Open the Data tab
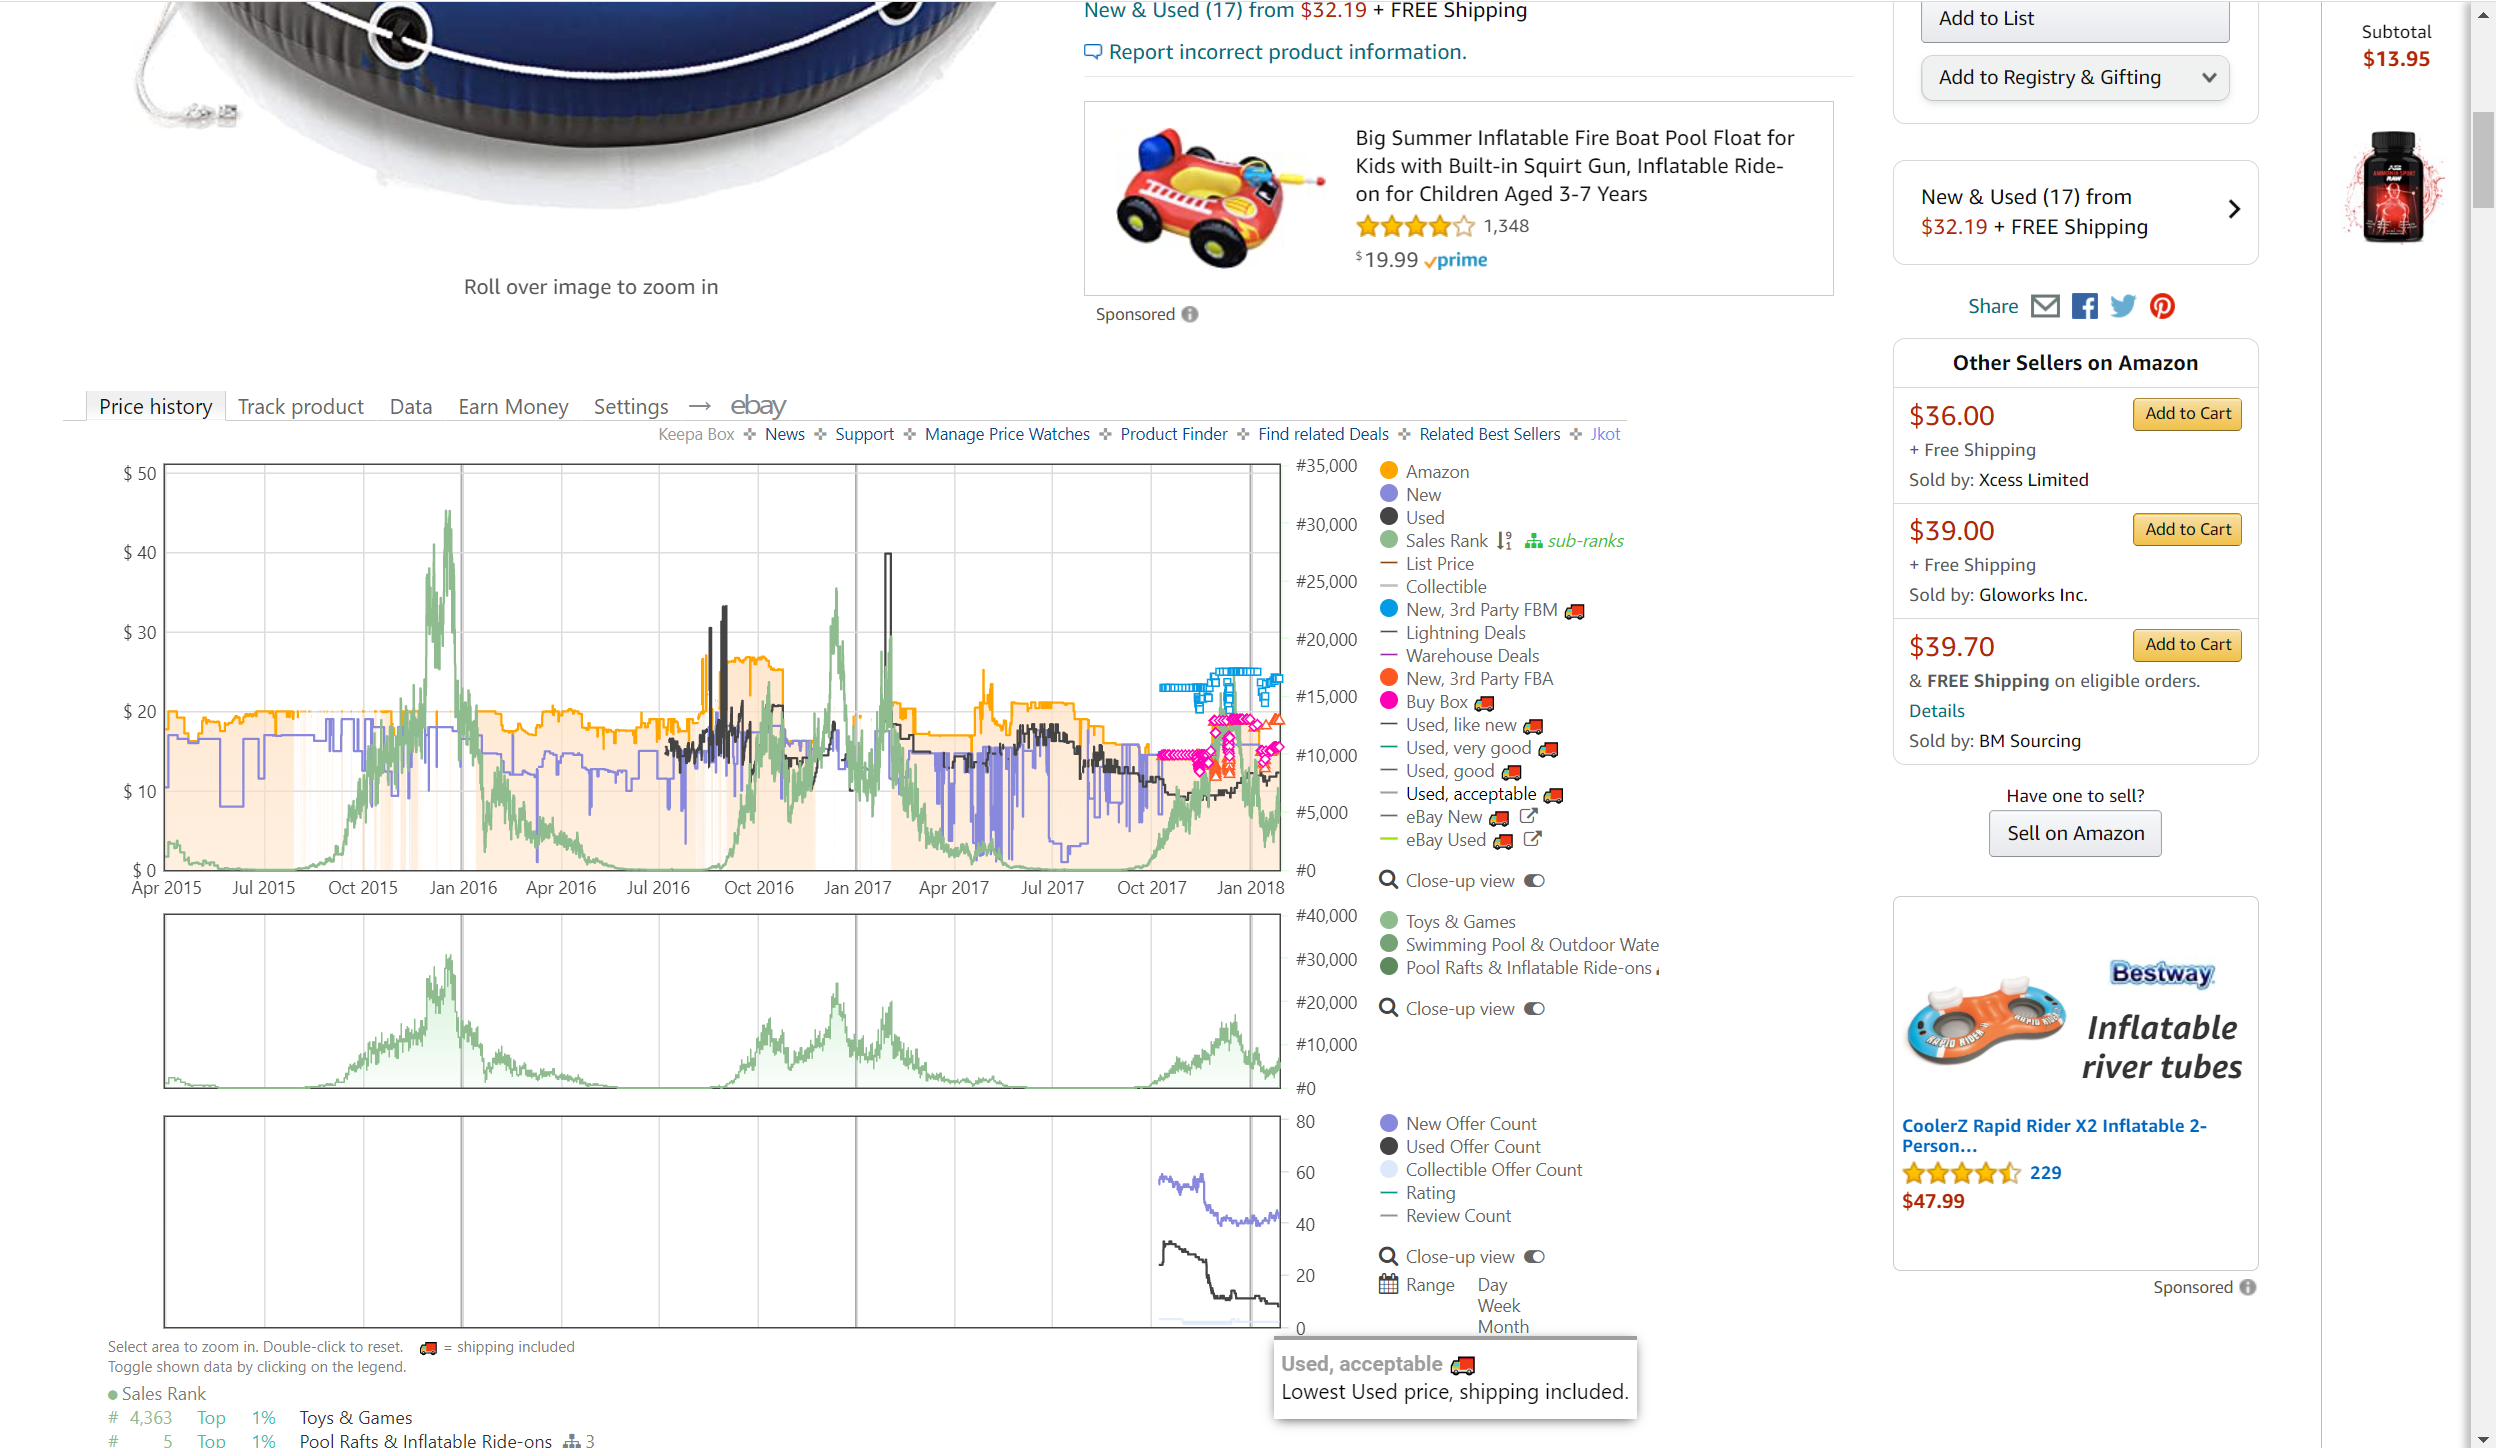The image size is (2496, 1448). point(410,407)
